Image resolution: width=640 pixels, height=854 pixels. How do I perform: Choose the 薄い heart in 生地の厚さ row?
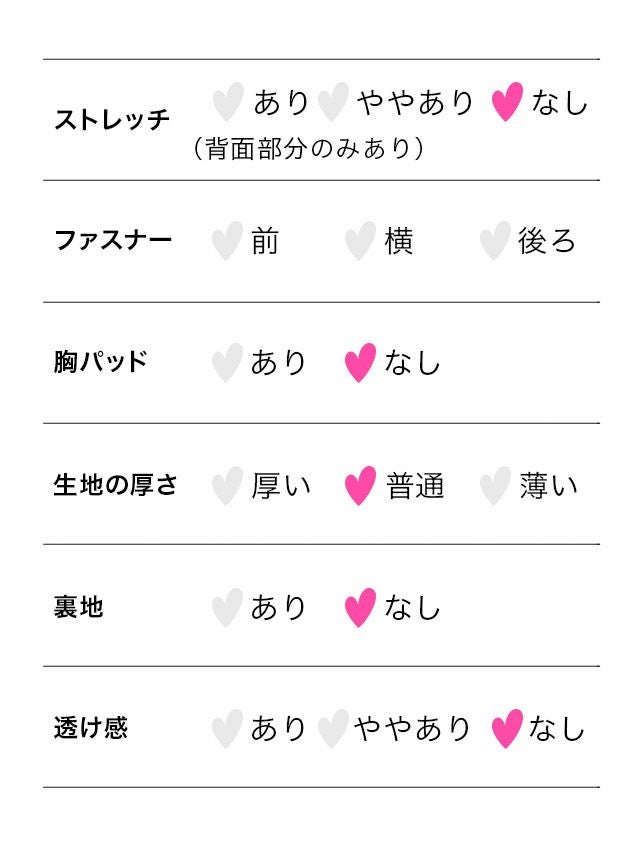point(494,486)
